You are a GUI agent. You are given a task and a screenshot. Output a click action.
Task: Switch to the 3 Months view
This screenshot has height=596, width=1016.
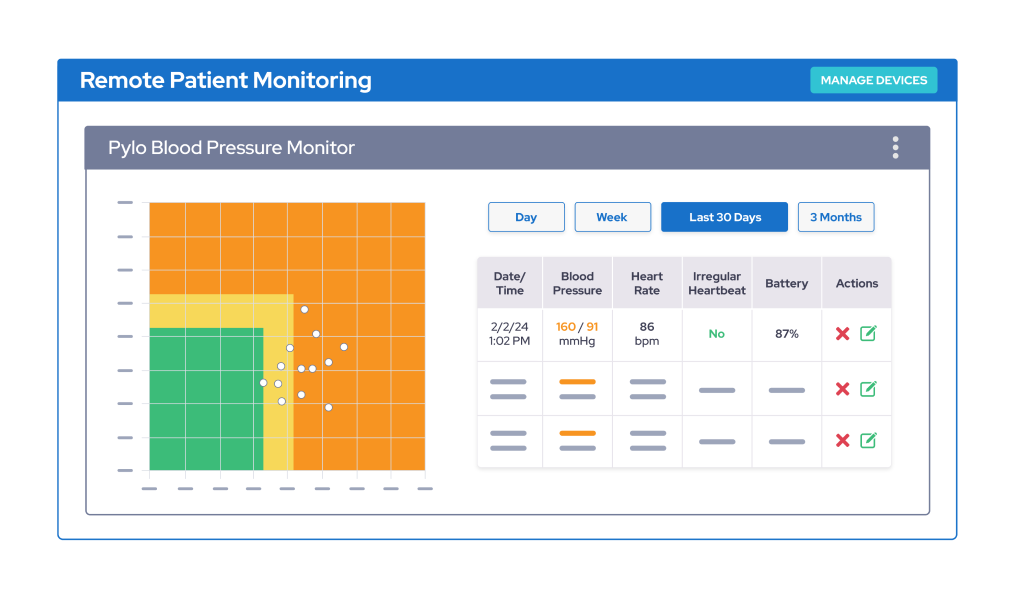836,217
